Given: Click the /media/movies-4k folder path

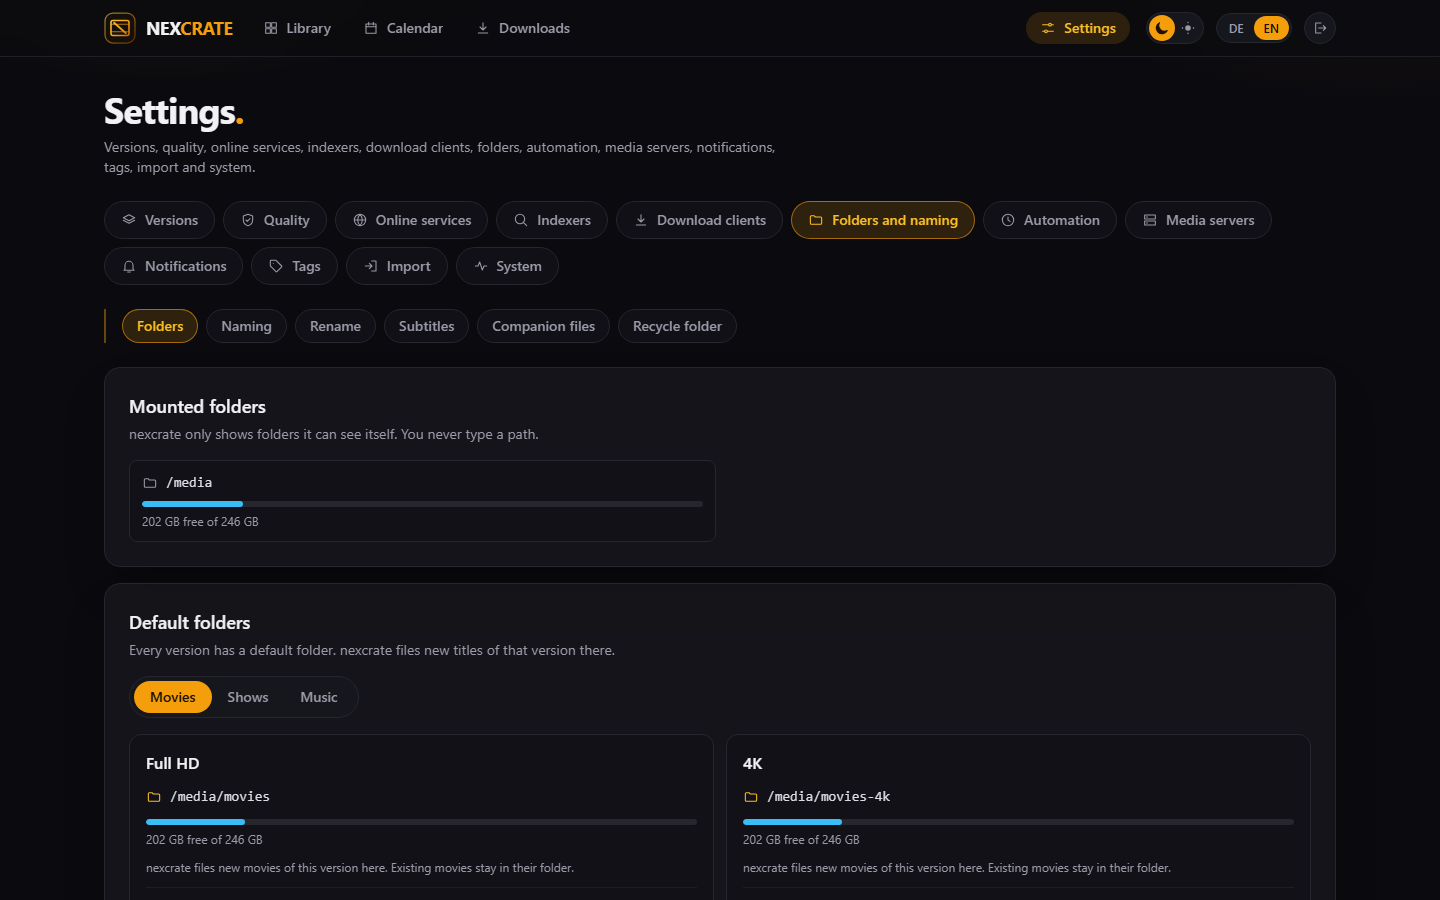Looking at the screenshot, I should click(829, 797).
